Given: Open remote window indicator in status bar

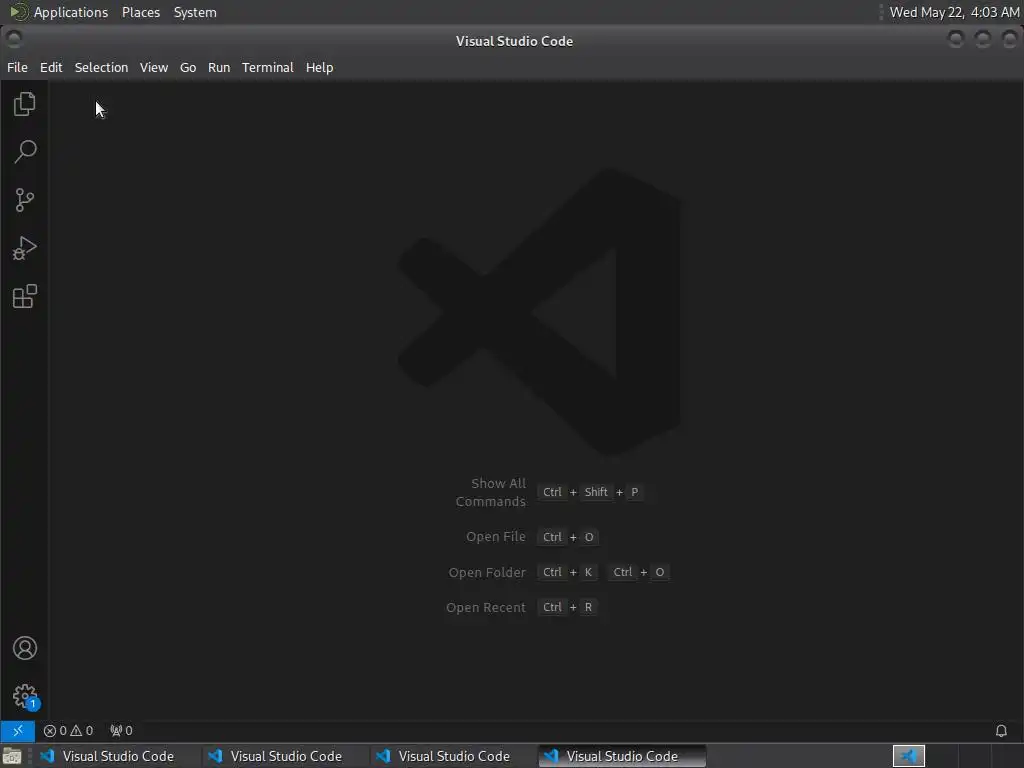Looking at the screenshot, I should (x=18, y=730).
